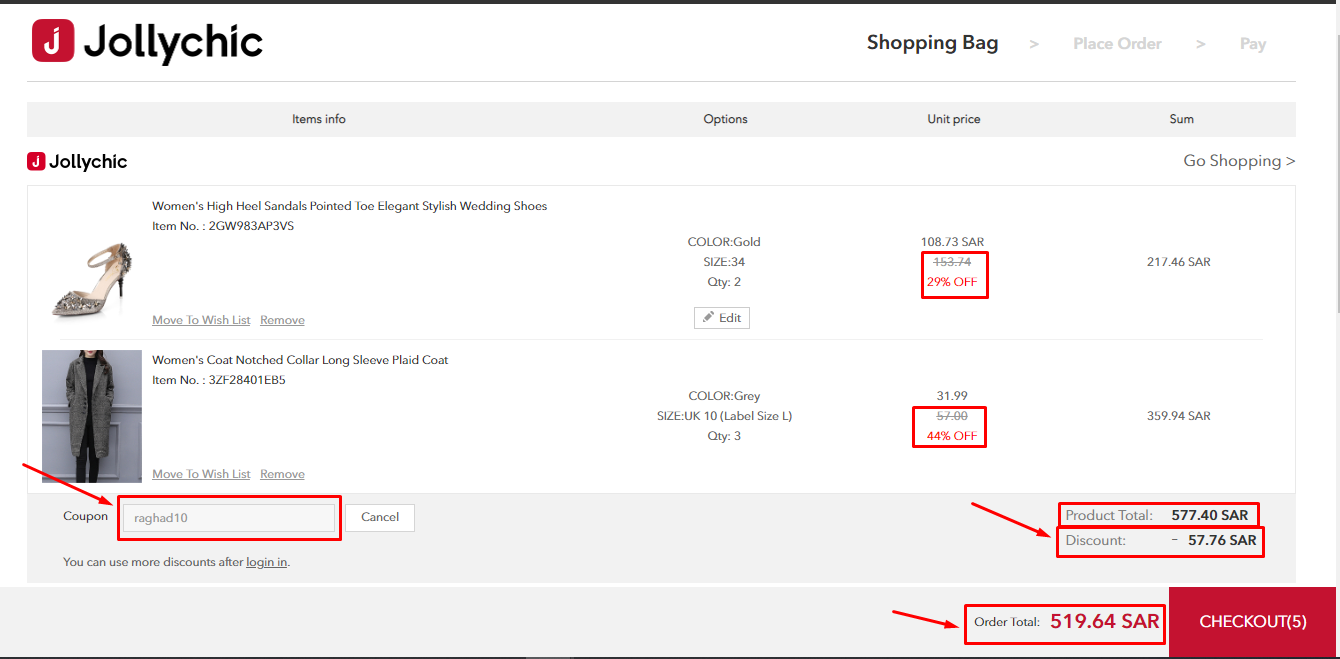Cancel the applied coupon
This screenshot has width=1340, height=659.
click(380, 517)
